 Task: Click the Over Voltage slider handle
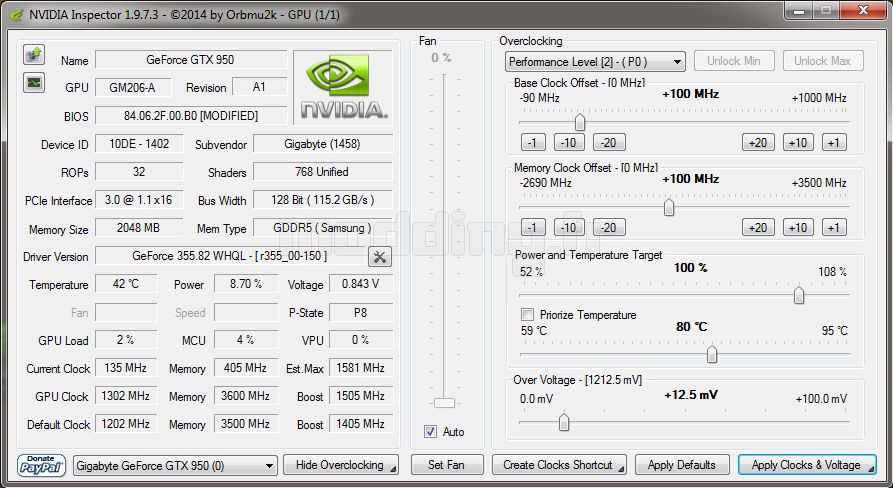click(x=564, y=423)
